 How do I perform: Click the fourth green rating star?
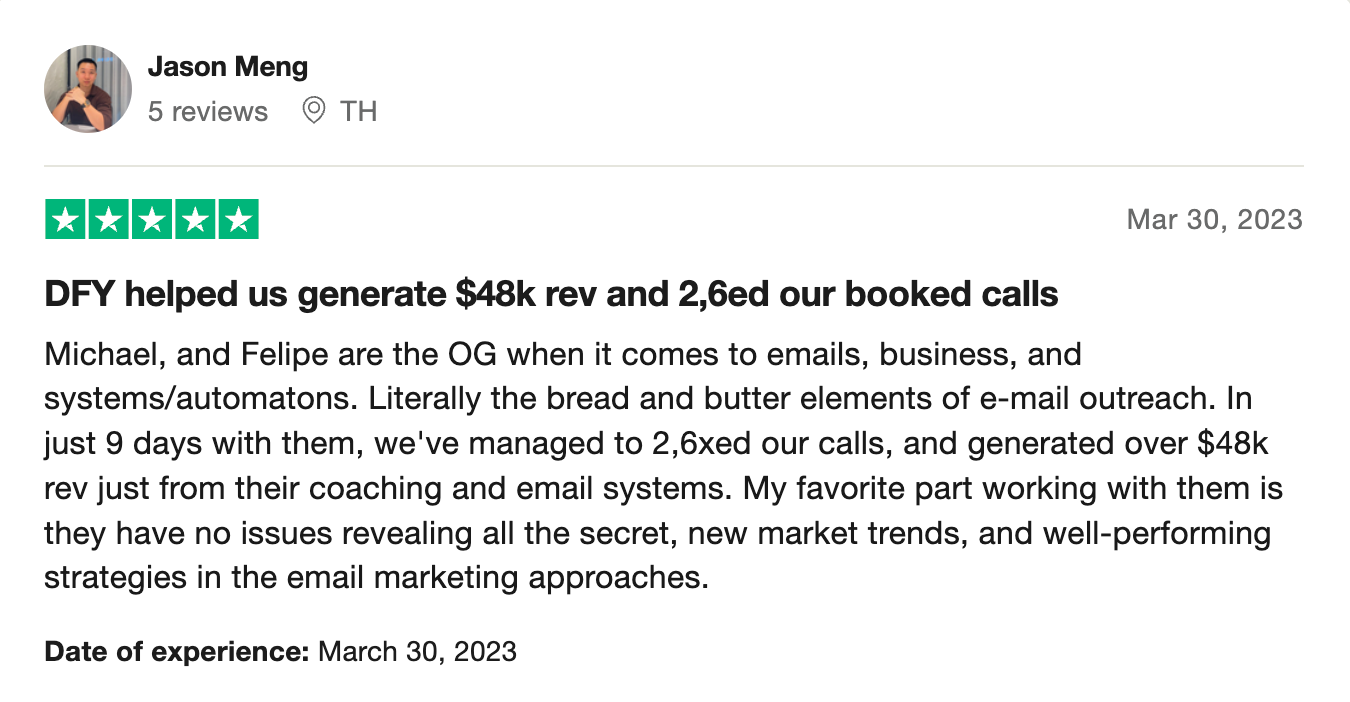pyautogui.click(x=195, y=220)
